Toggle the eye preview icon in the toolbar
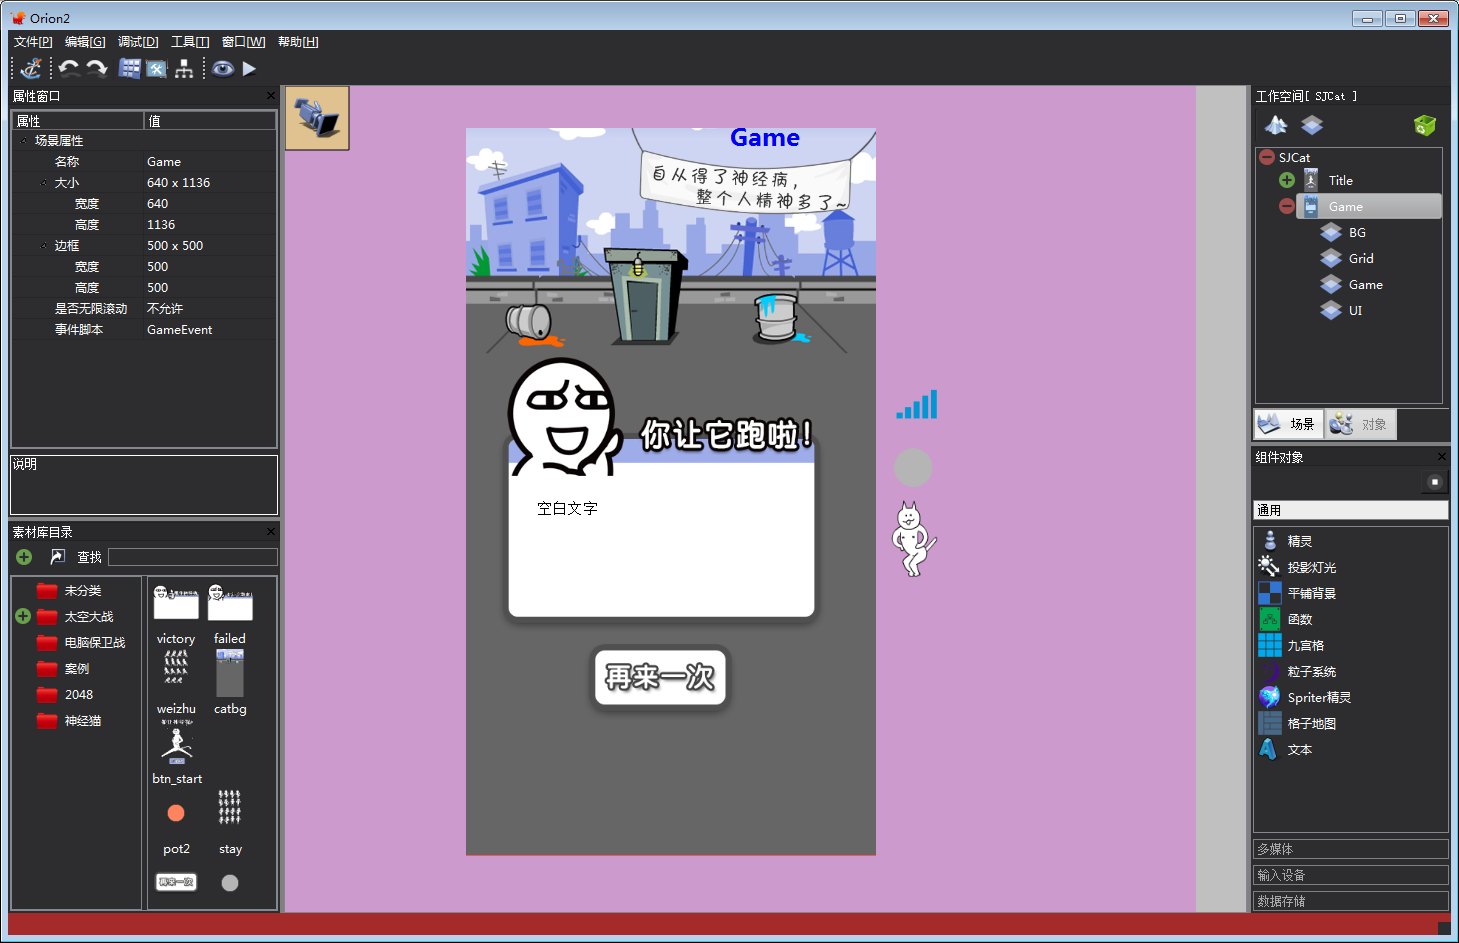Screen dimensions: 1459x943 click(222, 68)
